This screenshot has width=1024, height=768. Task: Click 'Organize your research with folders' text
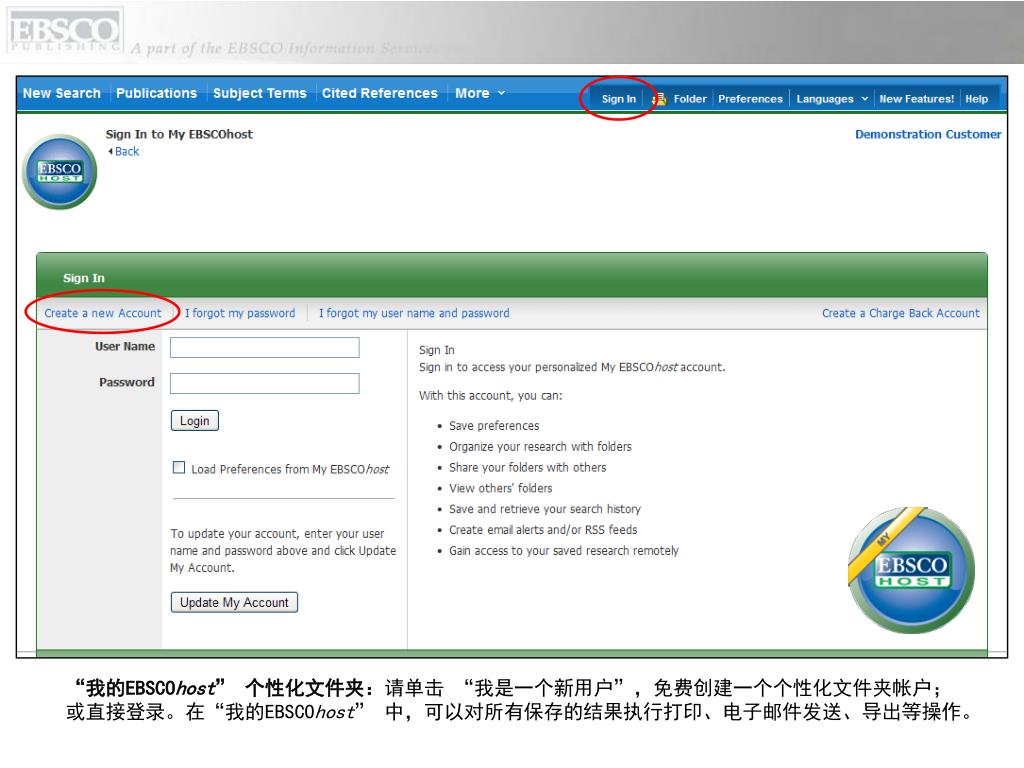coord(540,447)
